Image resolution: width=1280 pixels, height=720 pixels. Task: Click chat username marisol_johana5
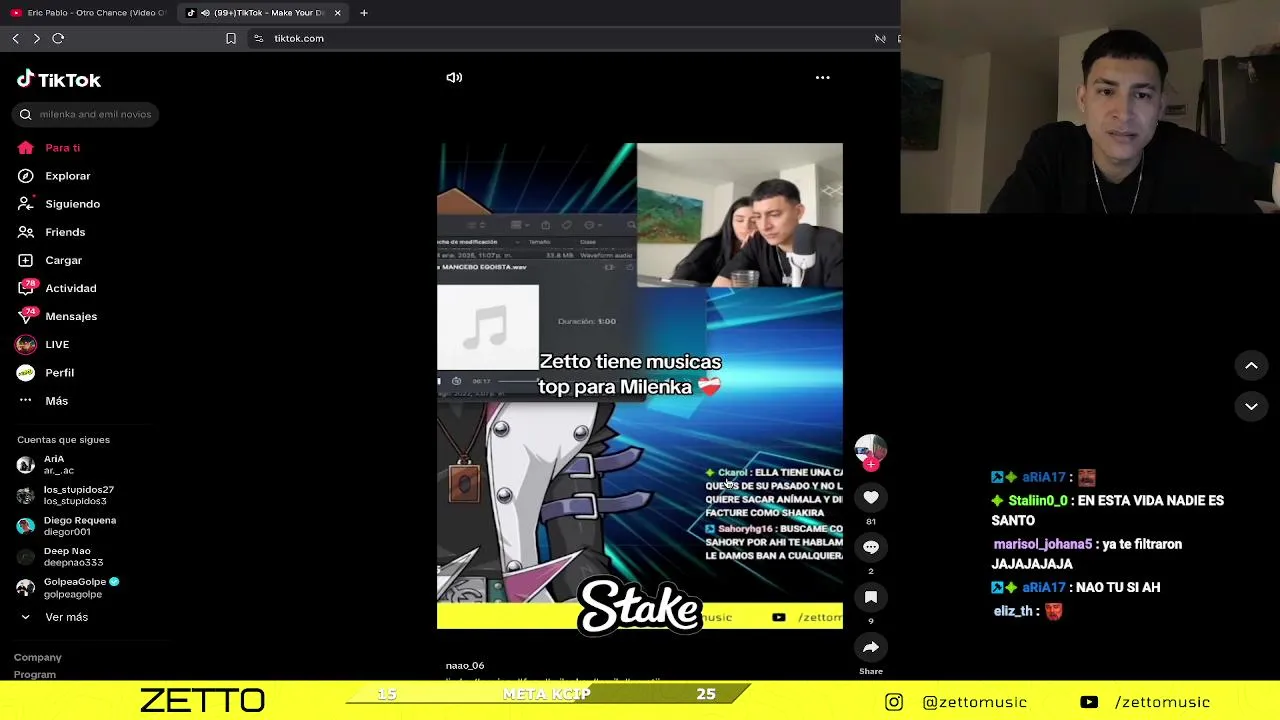(x=1042, y=544)
